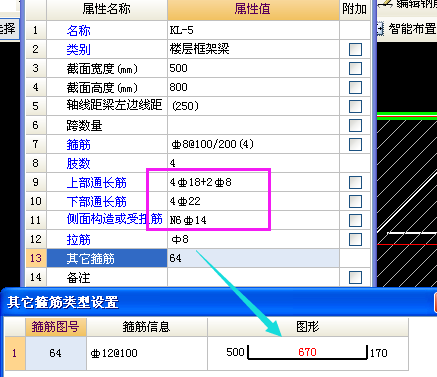Tick the 附加 checkbox for 下部通长筋 row
Viewport: 437px width, 377px height.
[355, 201]
